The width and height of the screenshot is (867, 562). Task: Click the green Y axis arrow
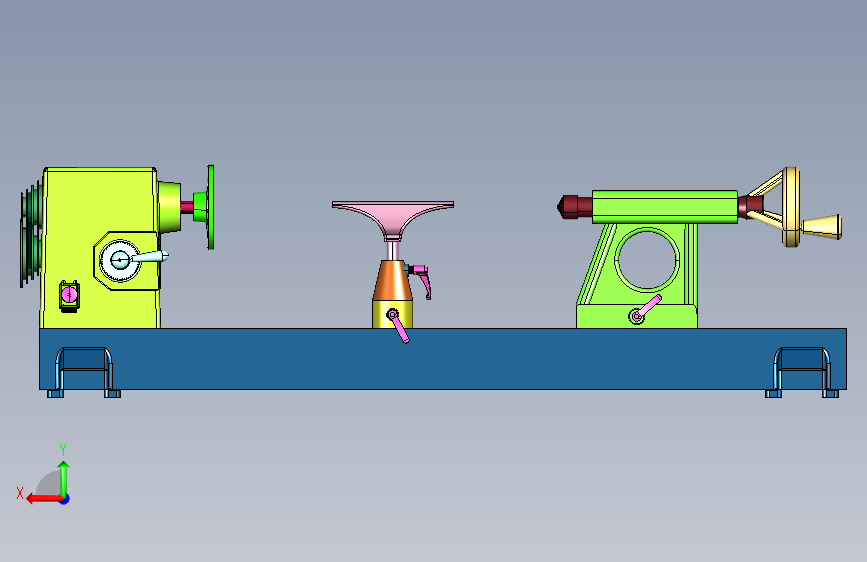64,479
